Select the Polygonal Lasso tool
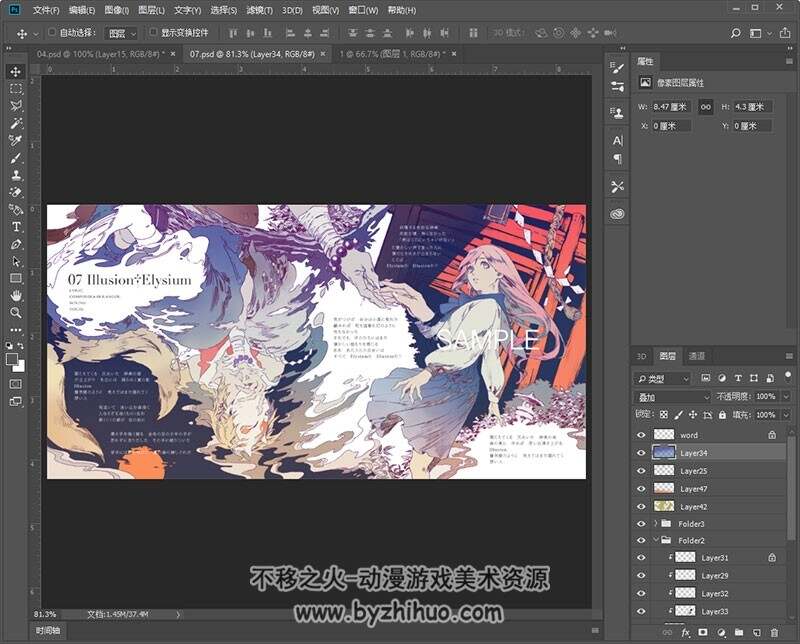Screen dimensions: 800x644 click(16, 106)
